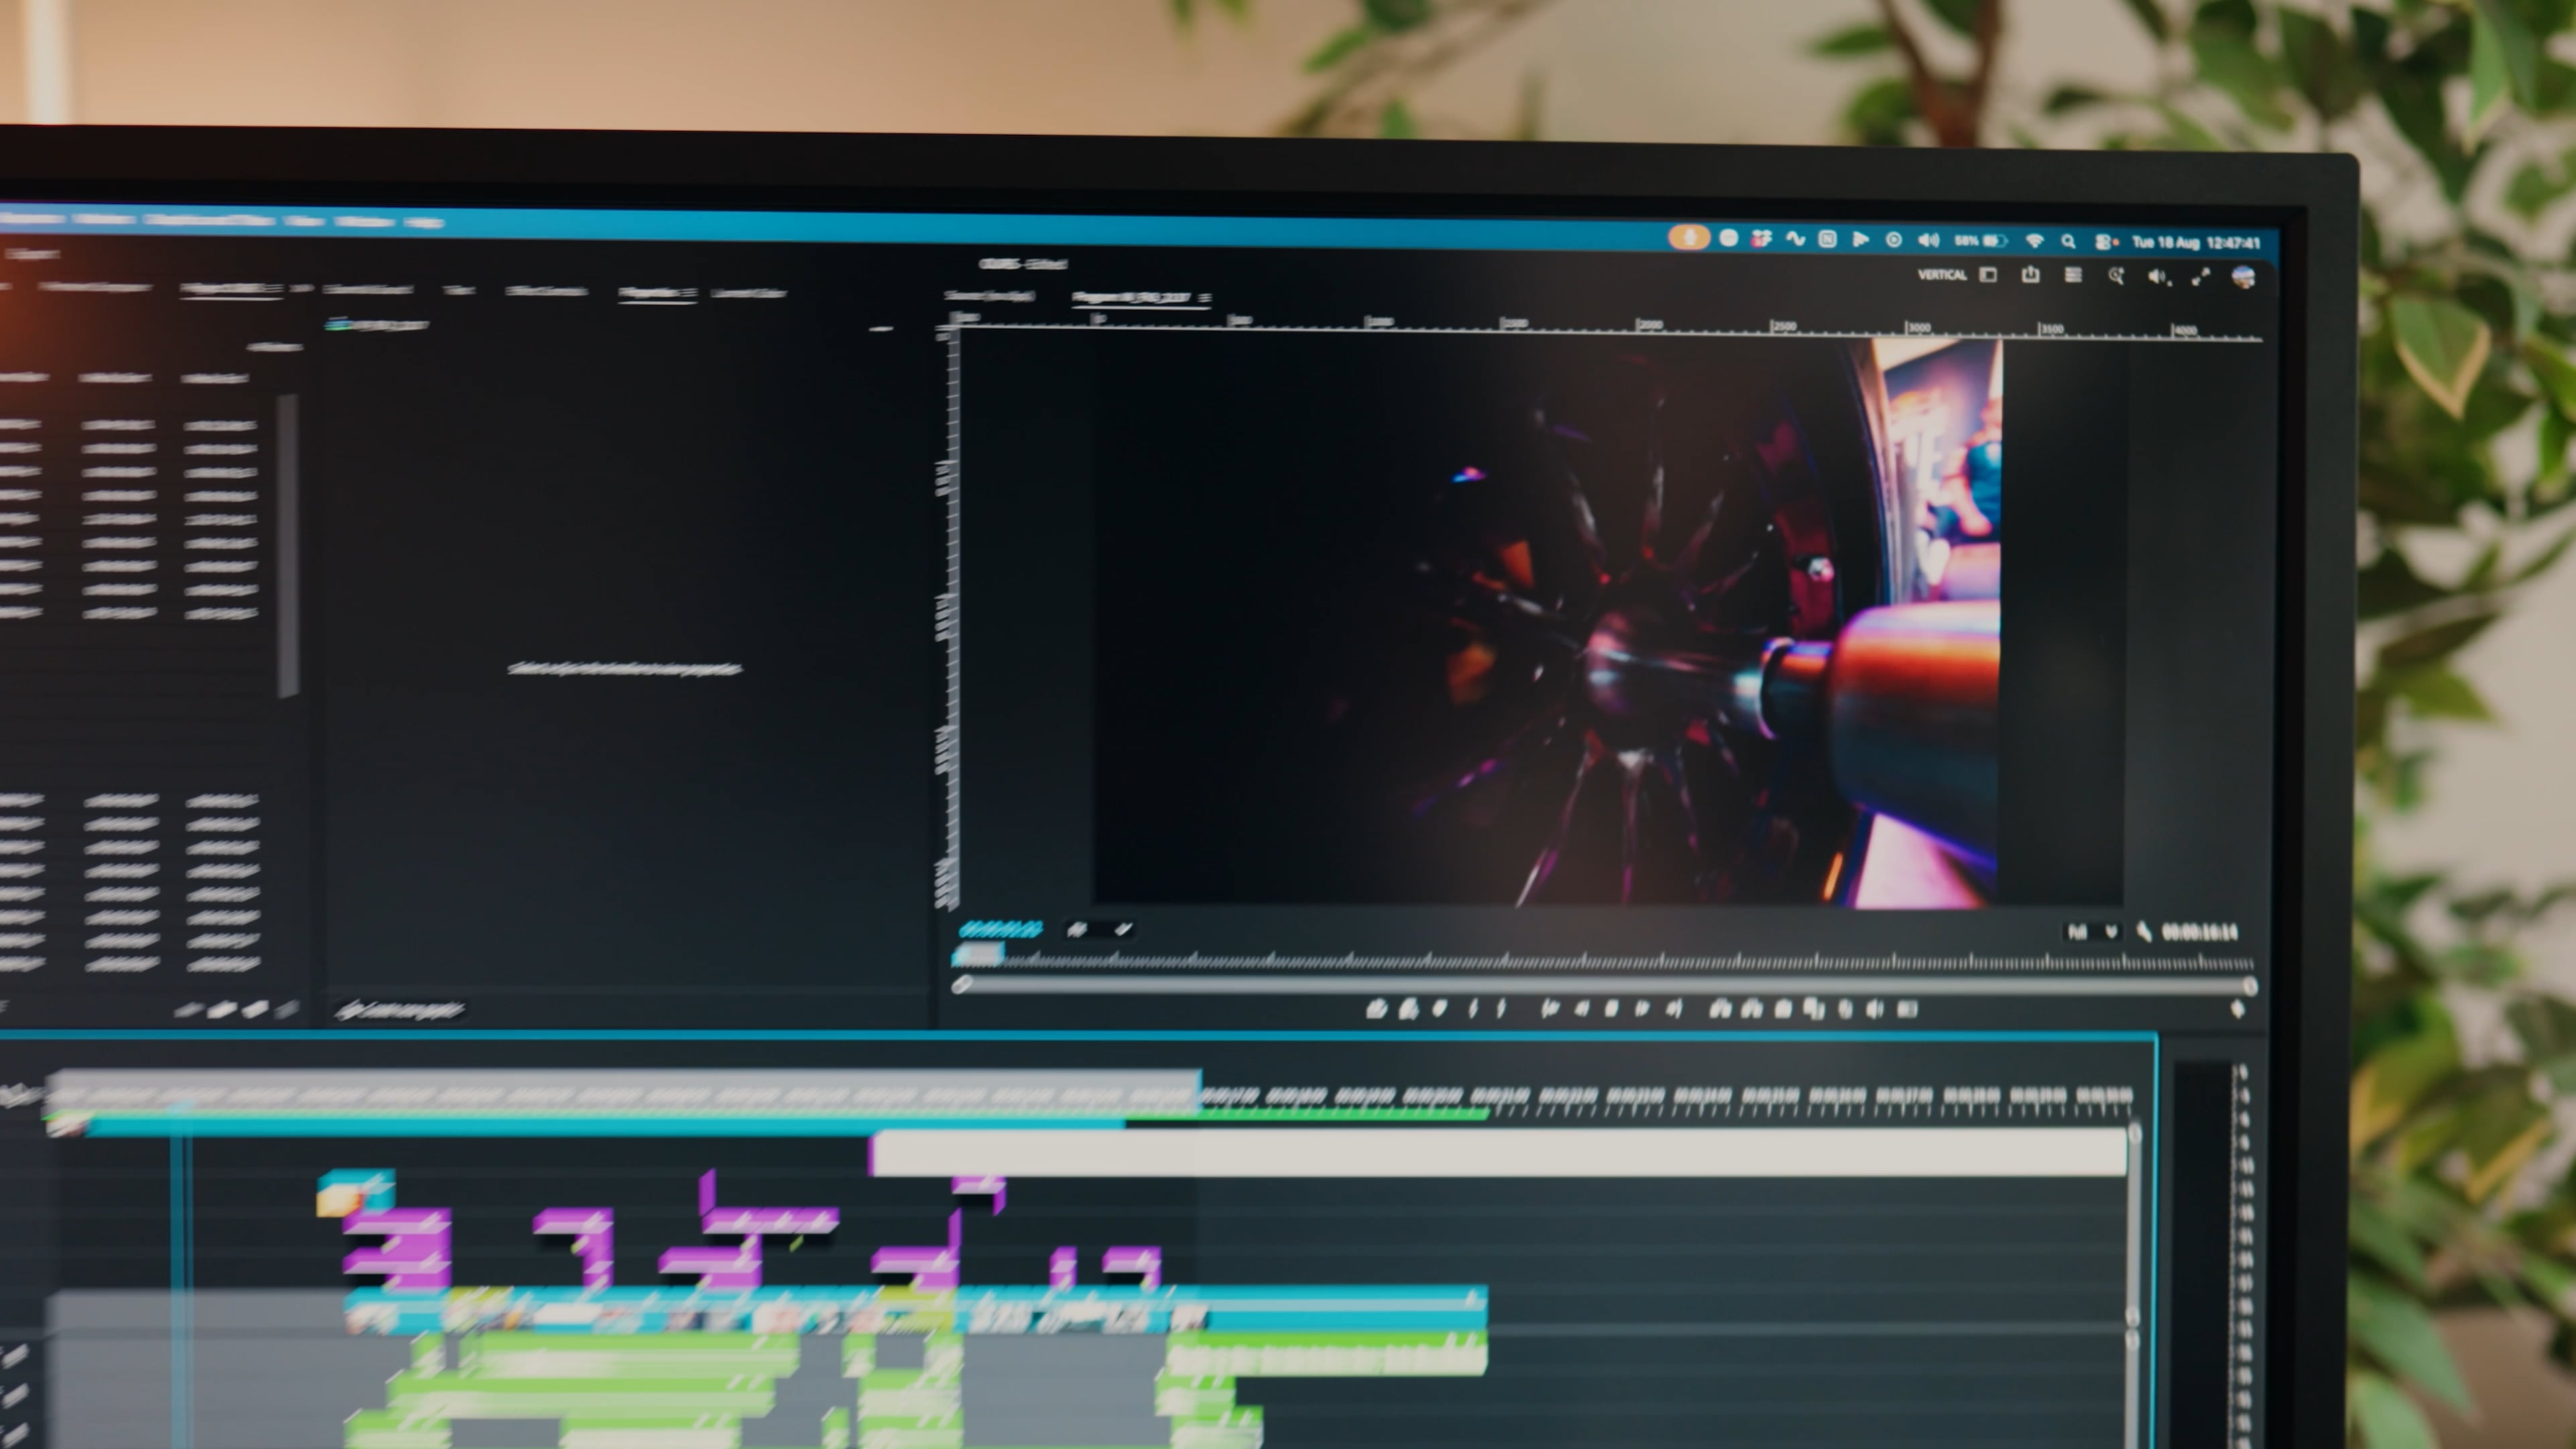Viewport: 2576px width, 1449px height.
Task: Click the microphone indicator in the macOS menu bar
Action: click(x=1689, y=238)
